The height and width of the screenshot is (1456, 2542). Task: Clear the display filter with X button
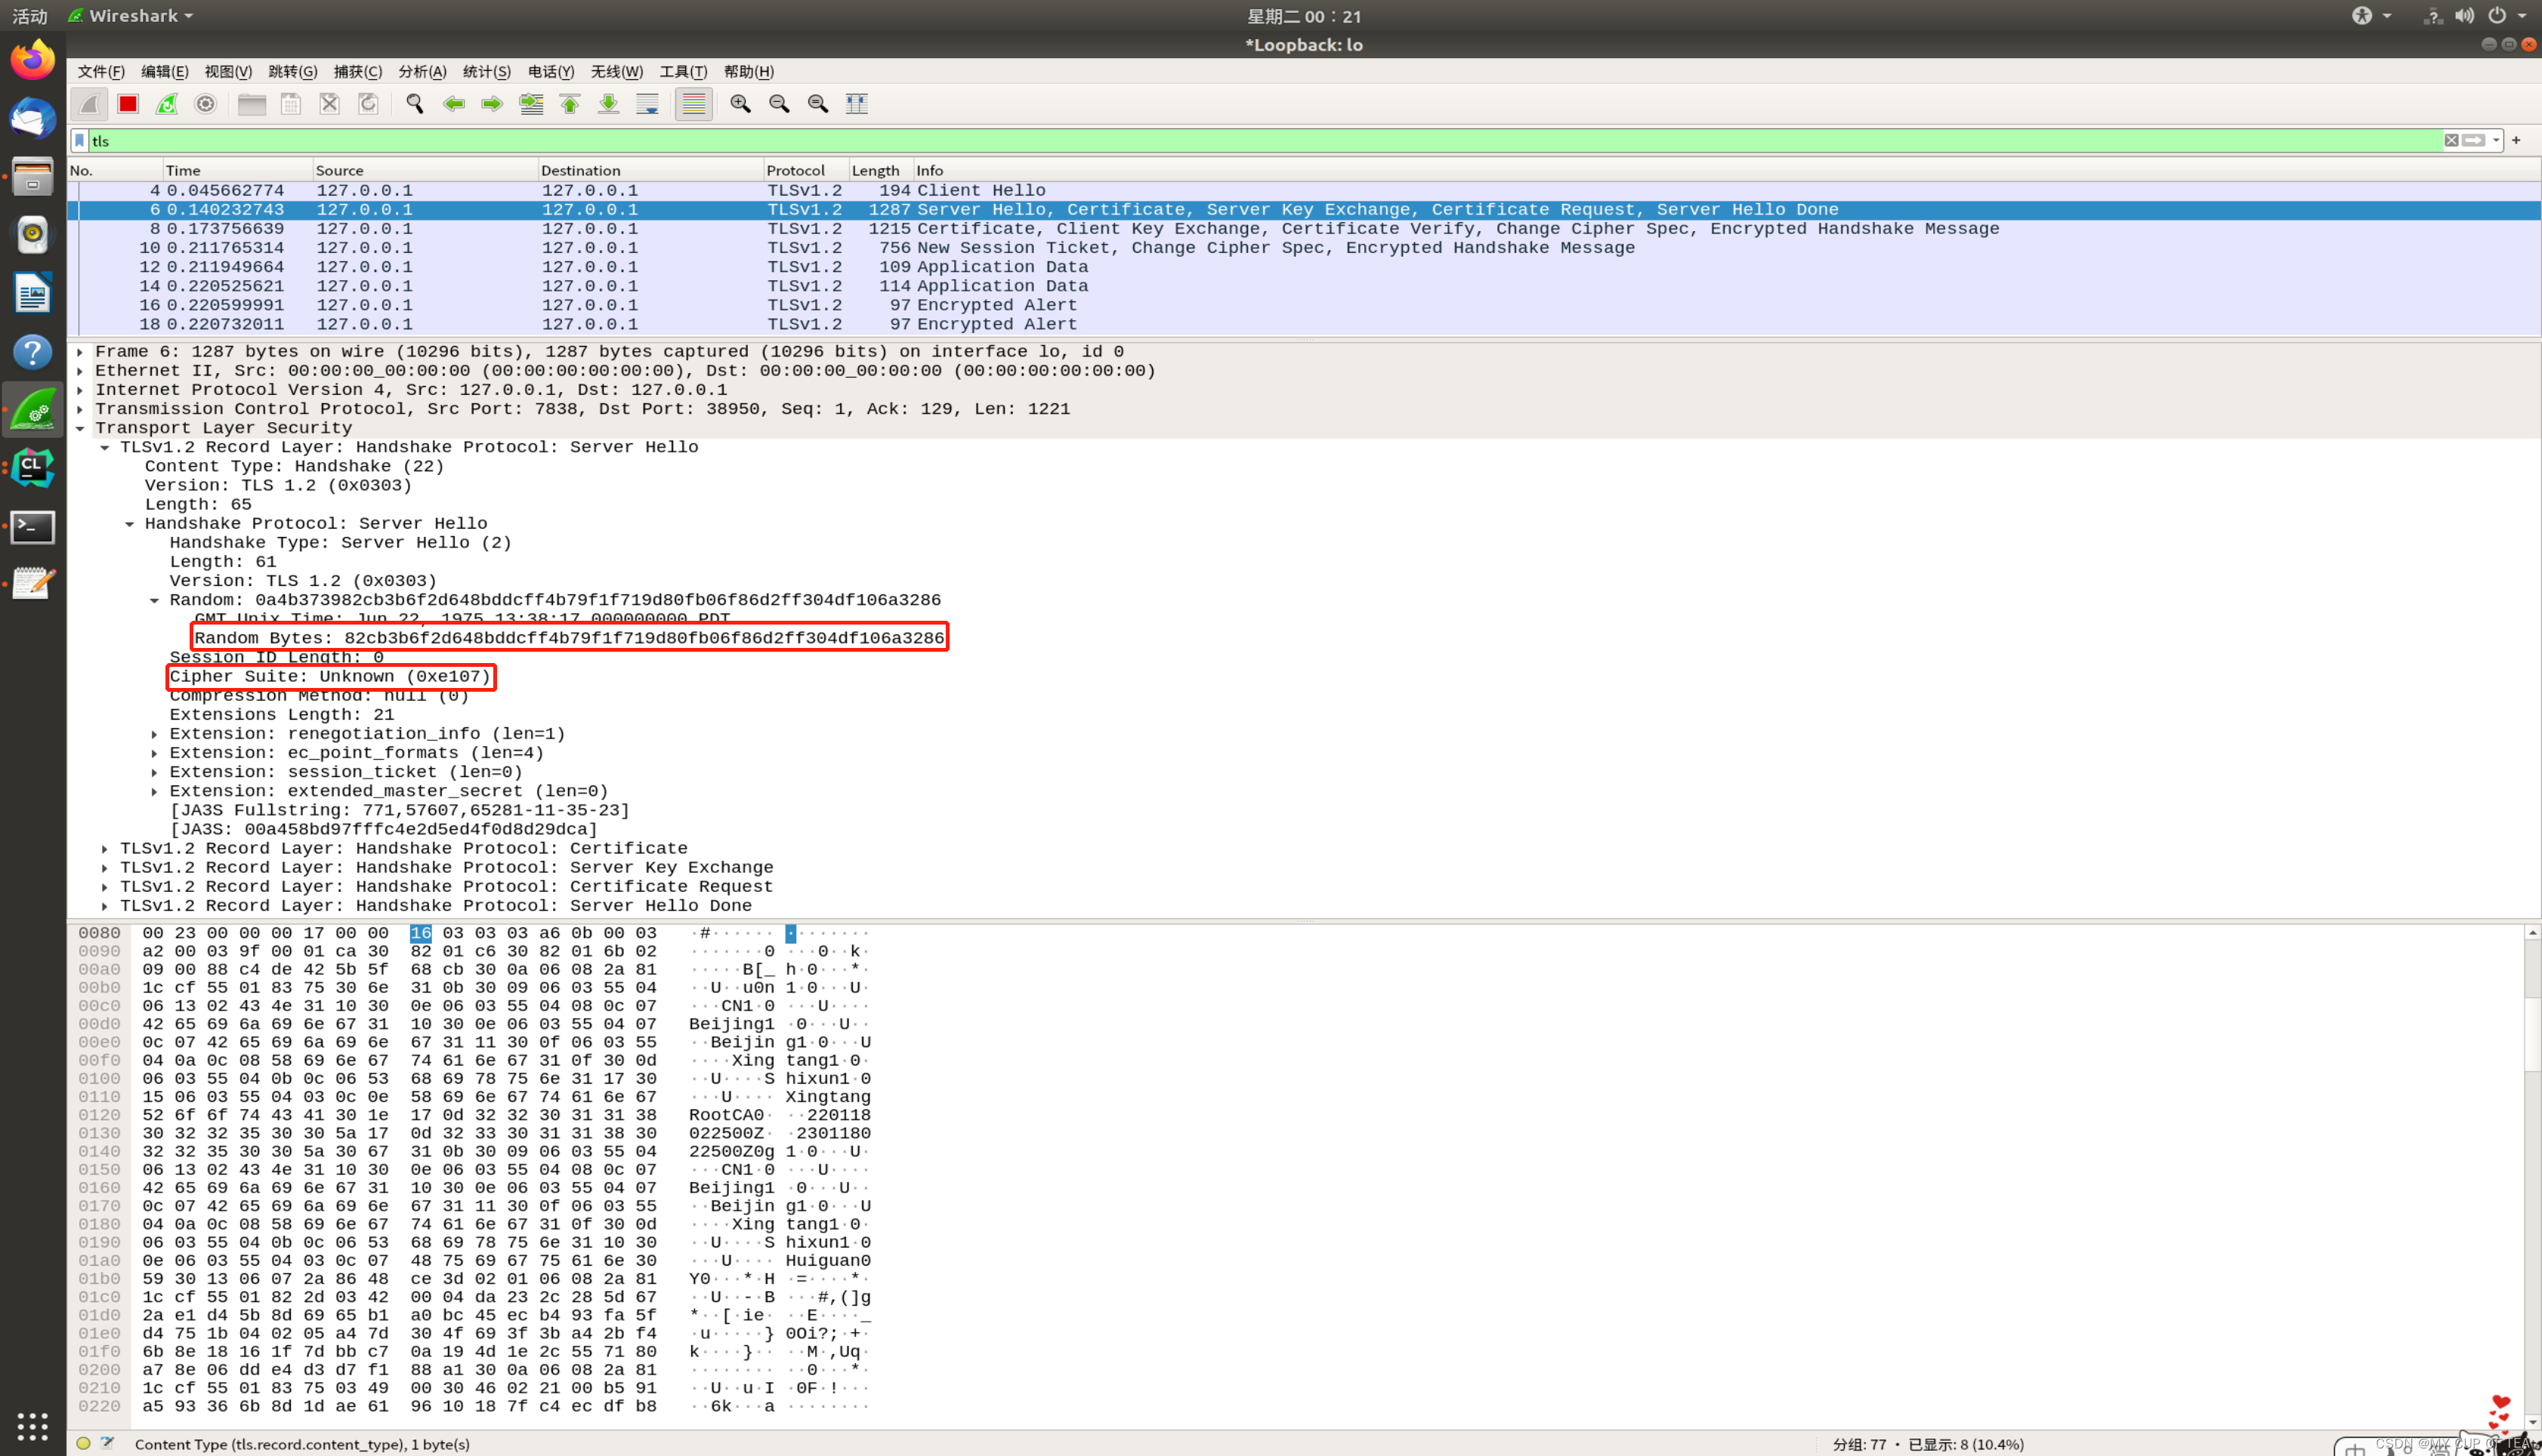tap(2451, 141)
